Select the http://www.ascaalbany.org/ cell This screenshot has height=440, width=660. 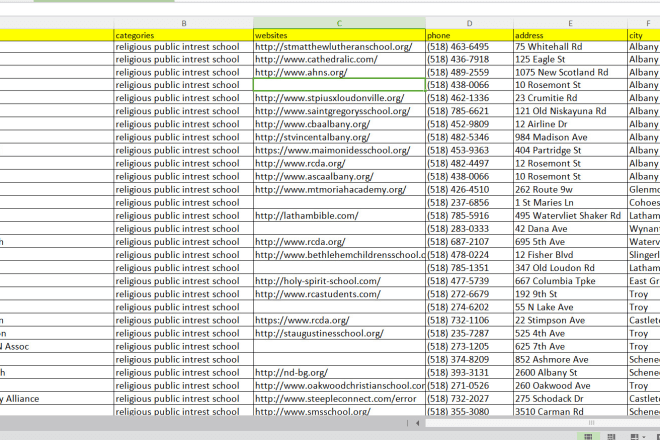[339, 176]
